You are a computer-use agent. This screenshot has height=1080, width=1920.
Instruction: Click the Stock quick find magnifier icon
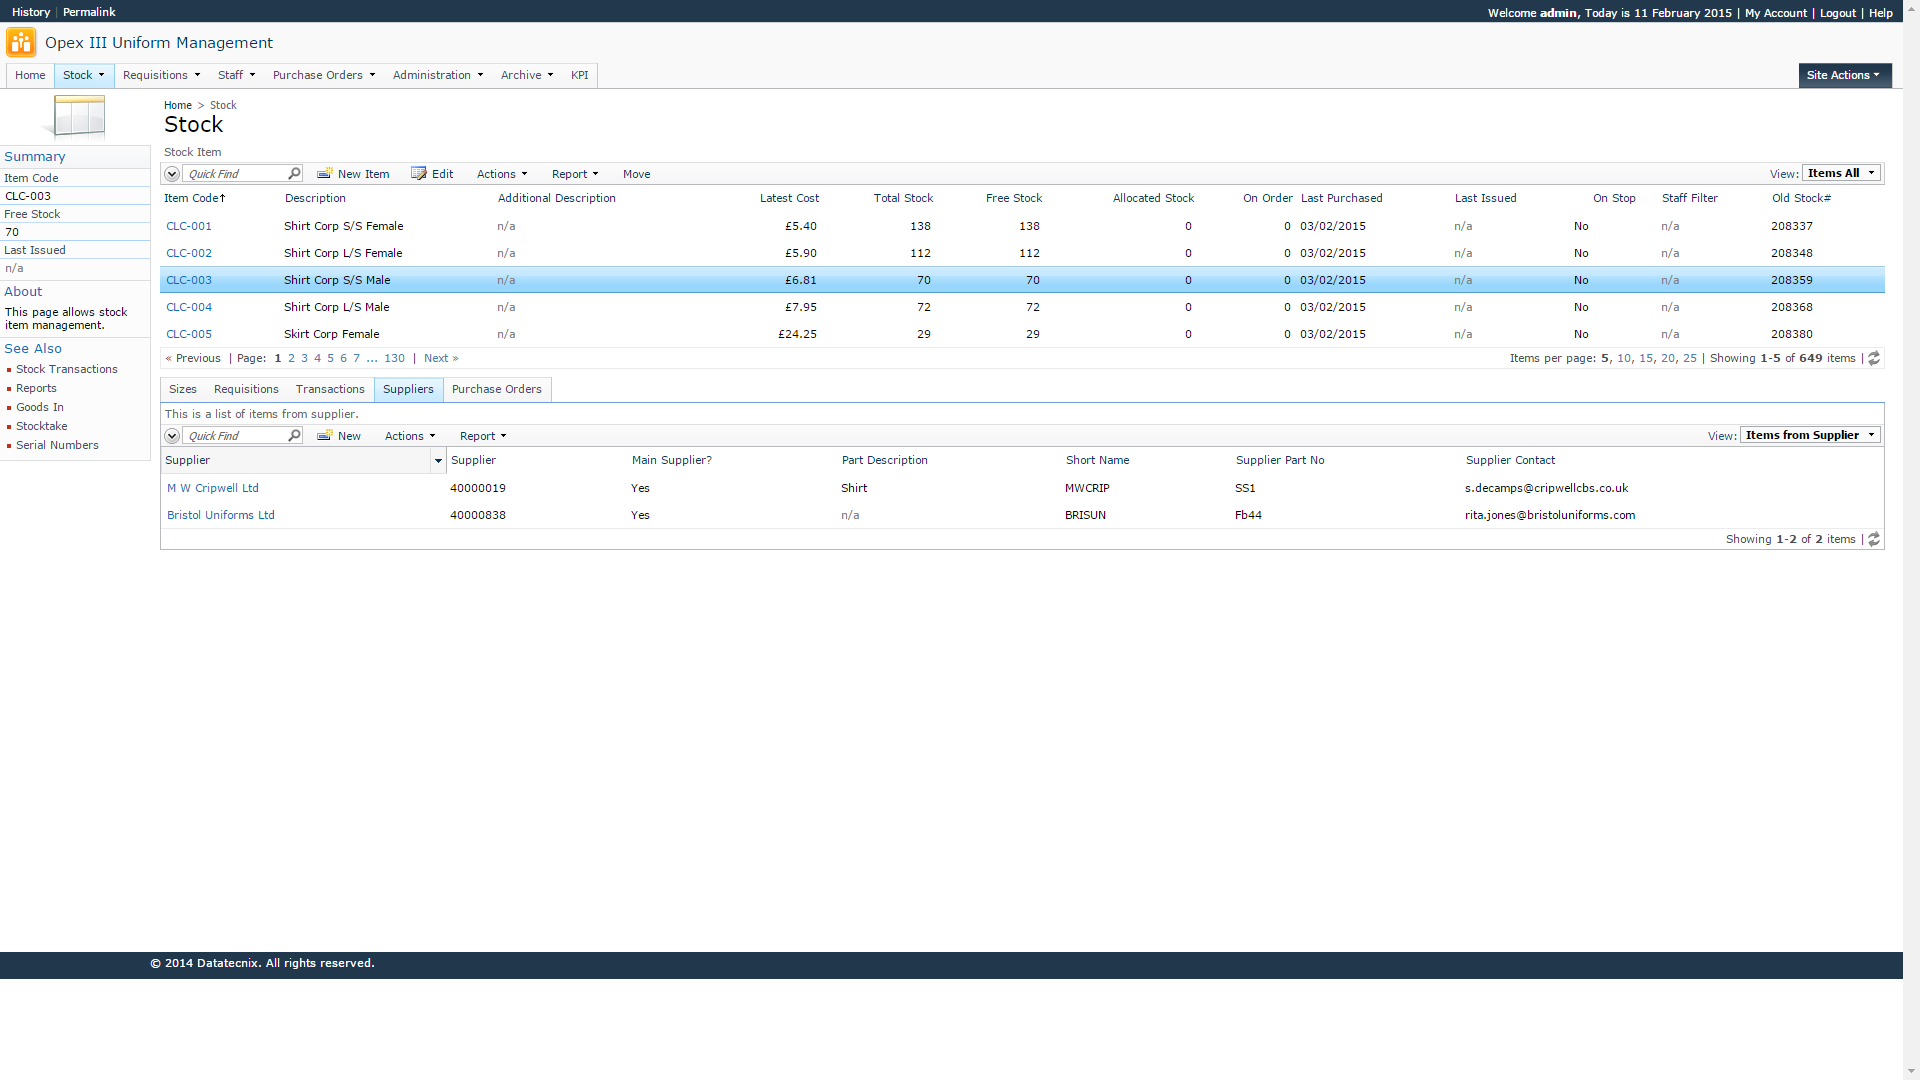point(294,174)
